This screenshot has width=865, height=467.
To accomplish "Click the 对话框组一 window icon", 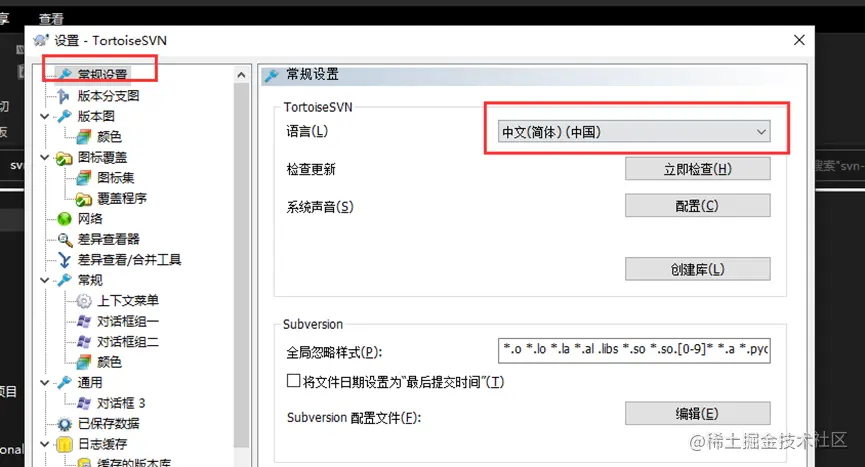I will click(x=84, y=321).
